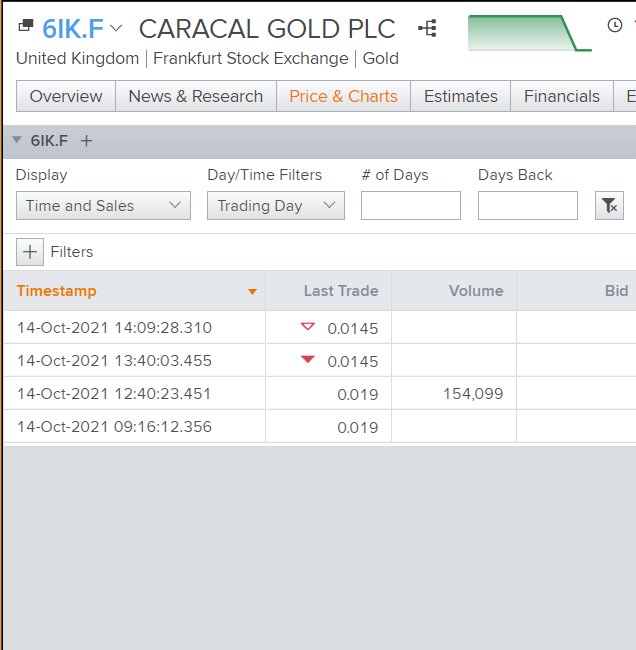Select the 14-Oct-2021 12:40:23.451 row timestamp

(114, 394)
